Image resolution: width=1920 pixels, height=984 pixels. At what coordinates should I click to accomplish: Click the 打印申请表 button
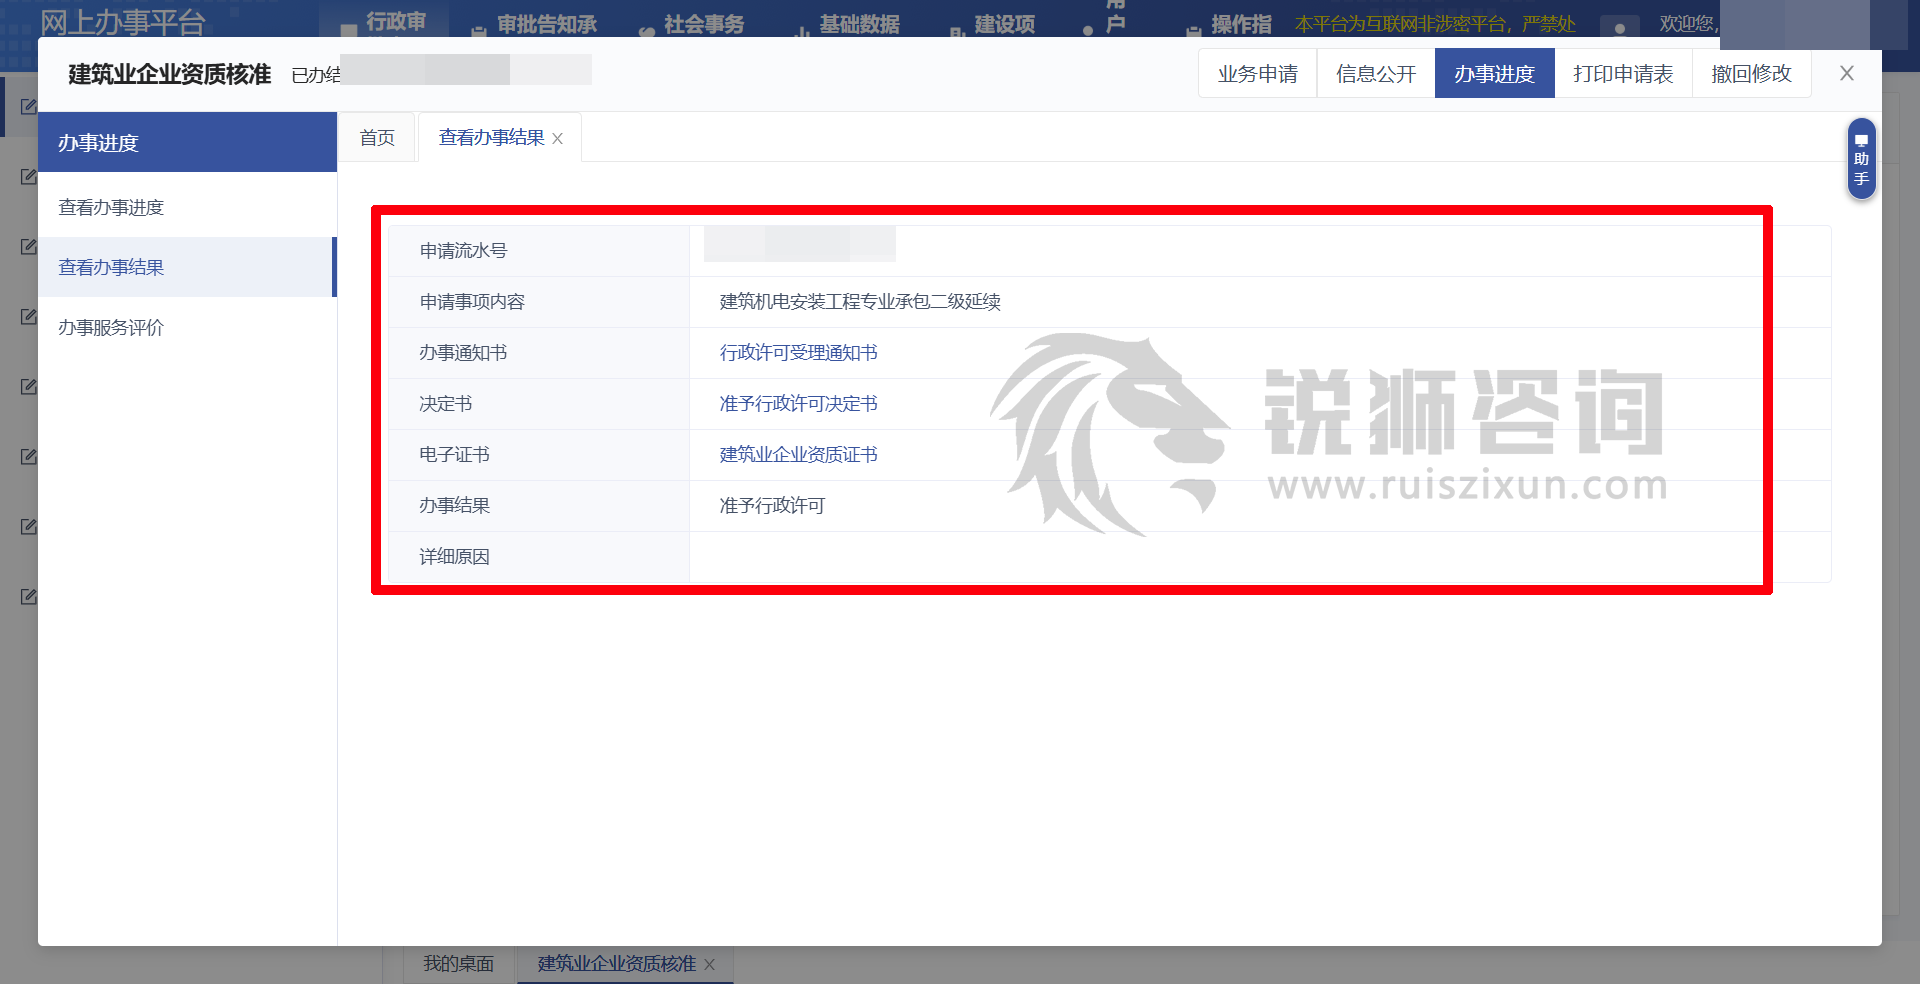click(x=1622, y=74)
